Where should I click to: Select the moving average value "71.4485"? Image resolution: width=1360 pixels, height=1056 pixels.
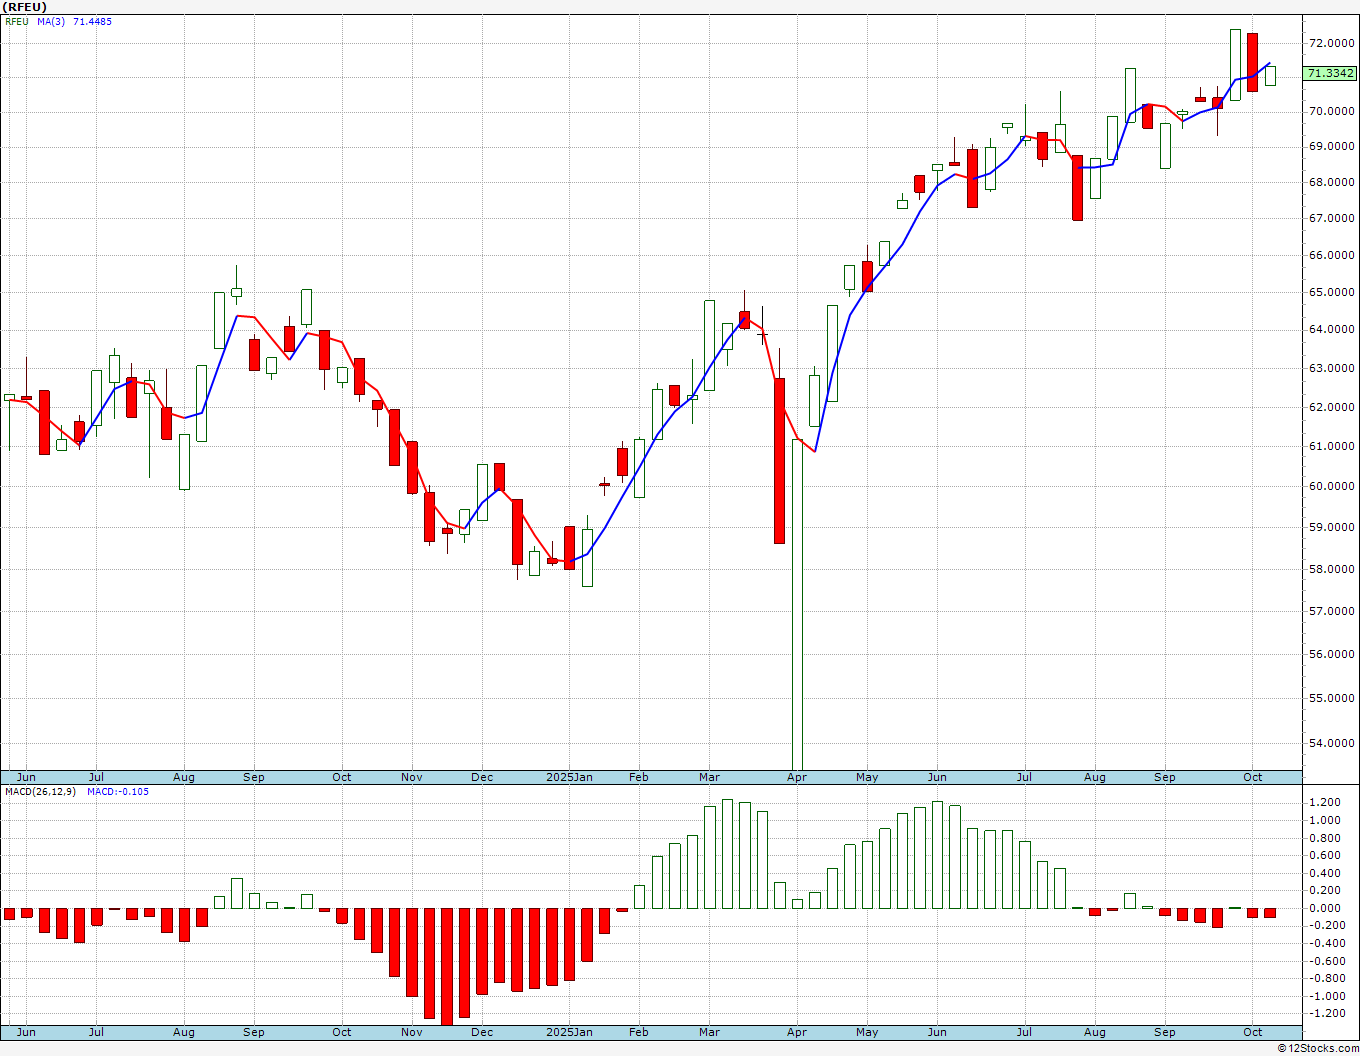(x=92, y=21)
